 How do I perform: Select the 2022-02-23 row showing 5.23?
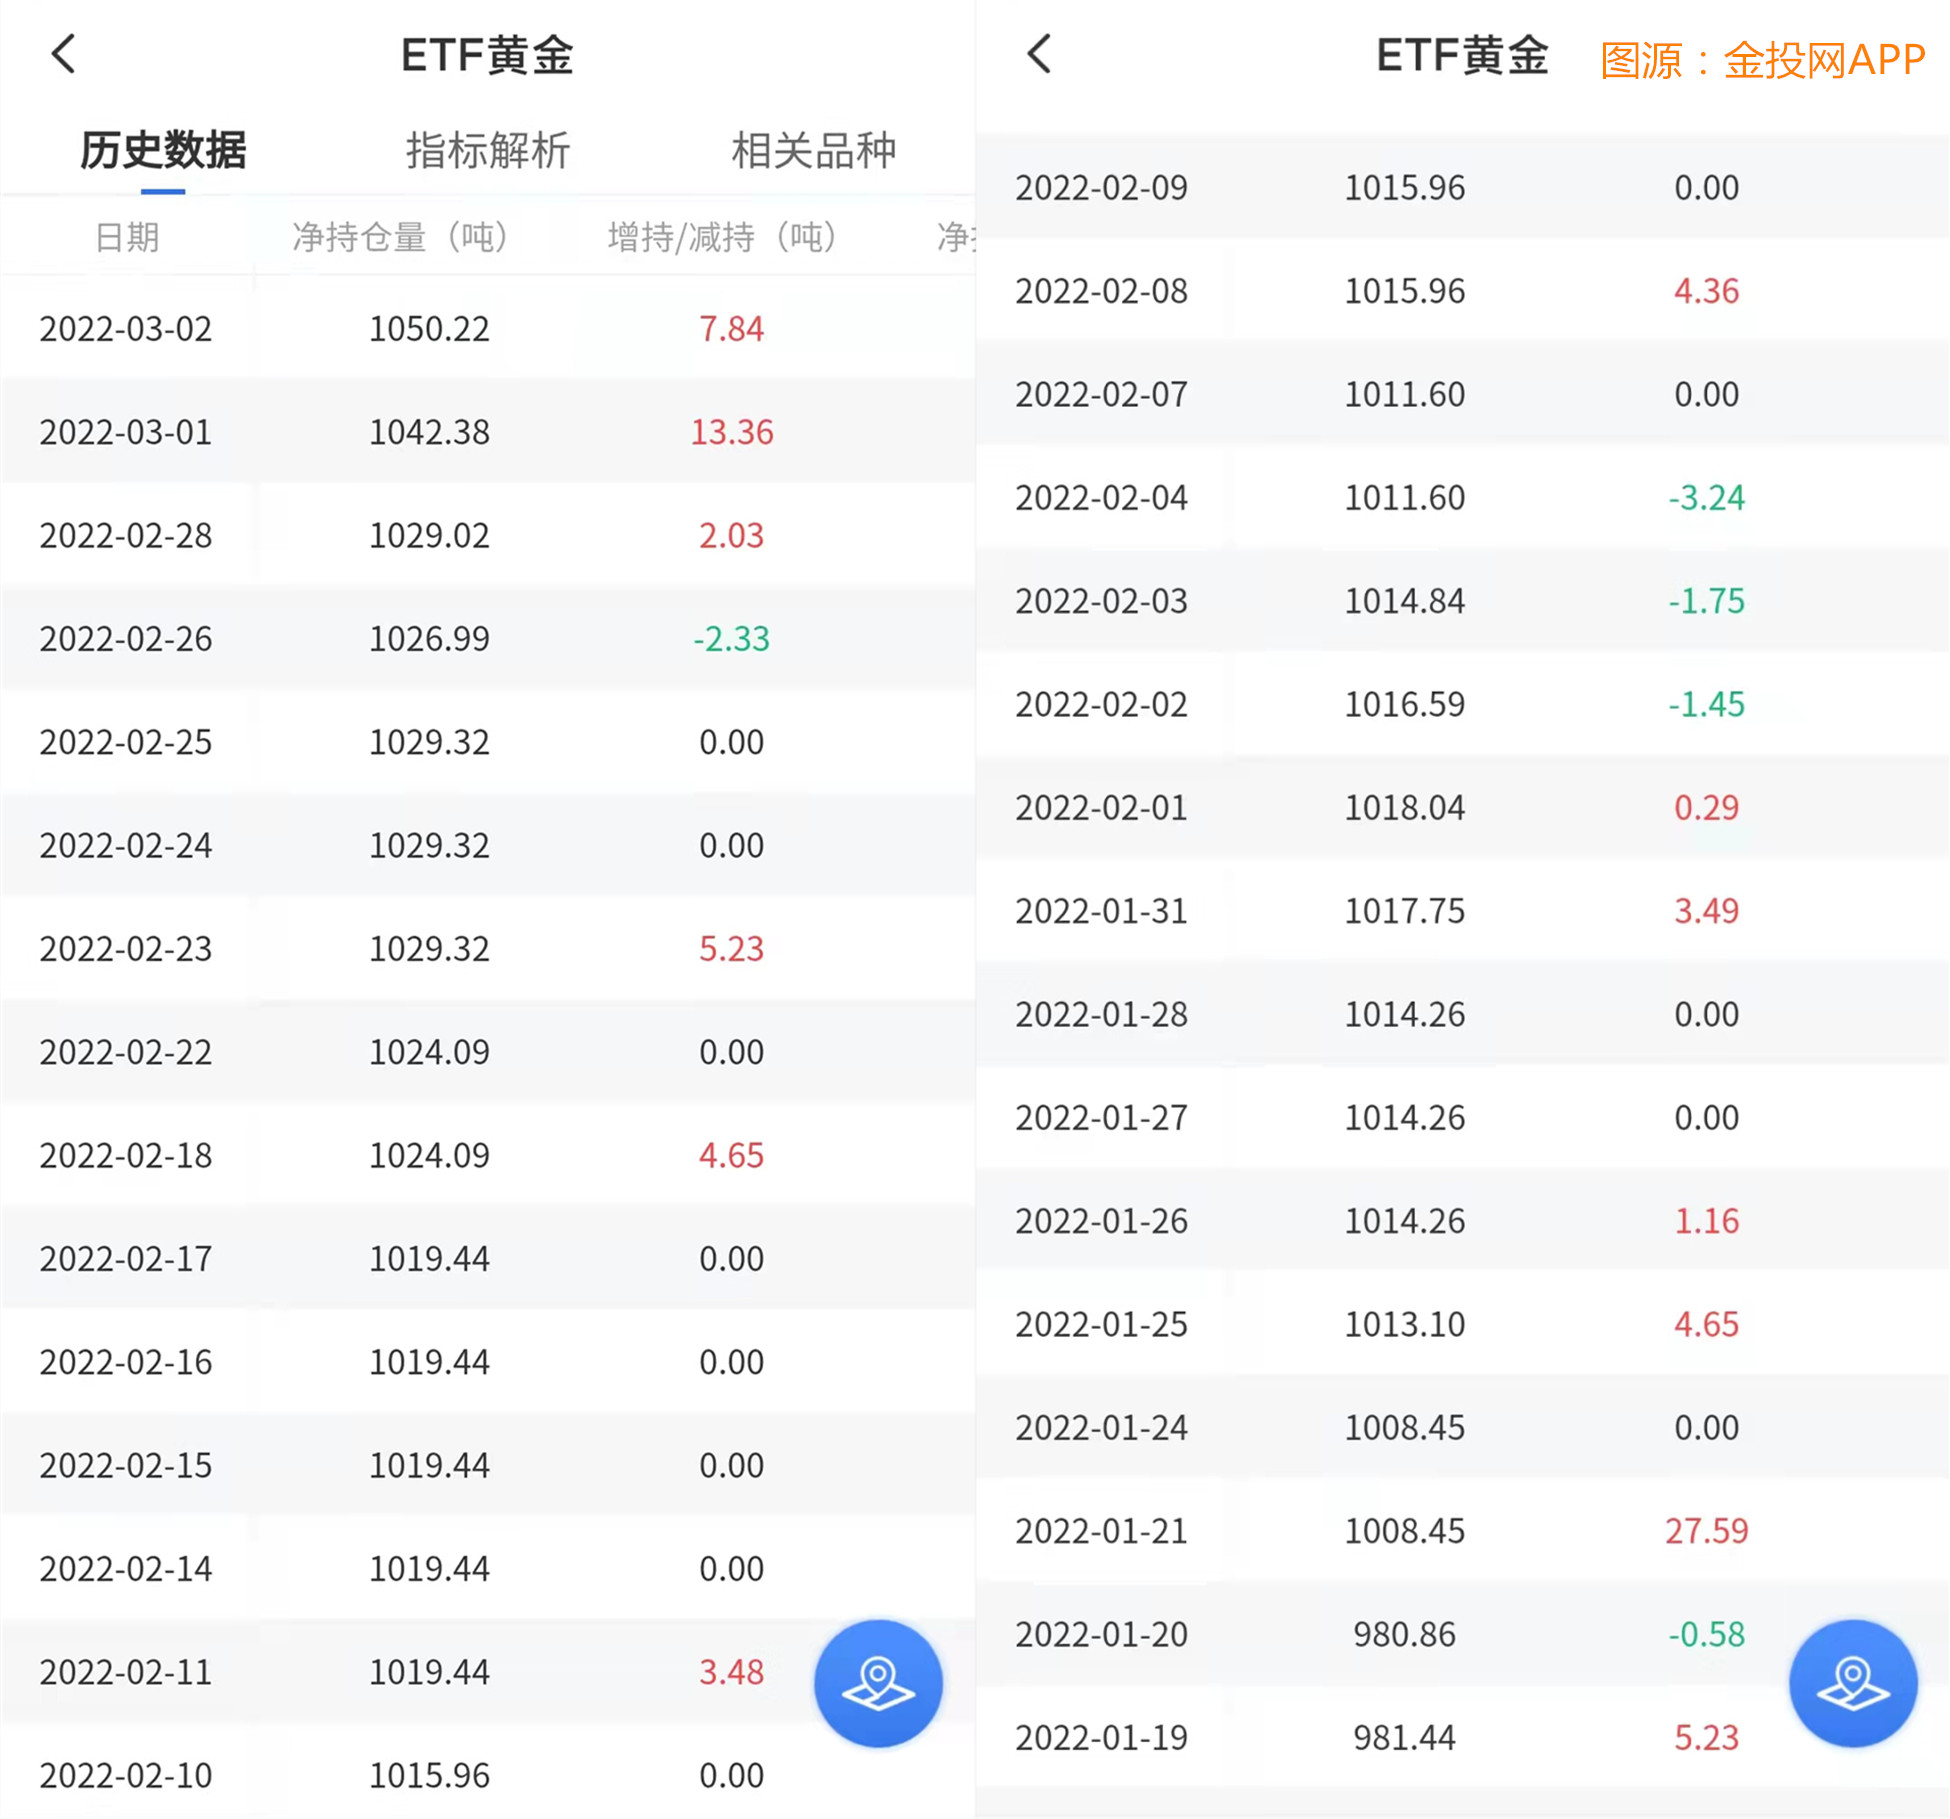tap(430, 948)
